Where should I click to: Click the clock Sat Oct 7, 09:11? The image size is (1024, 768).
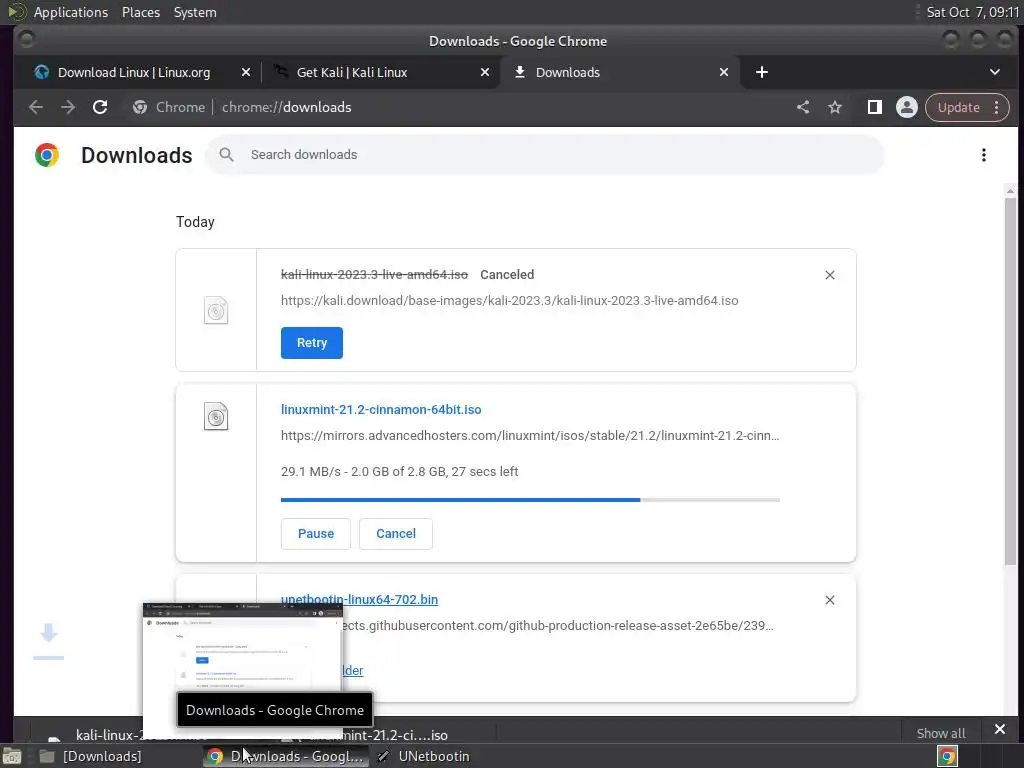972,12
